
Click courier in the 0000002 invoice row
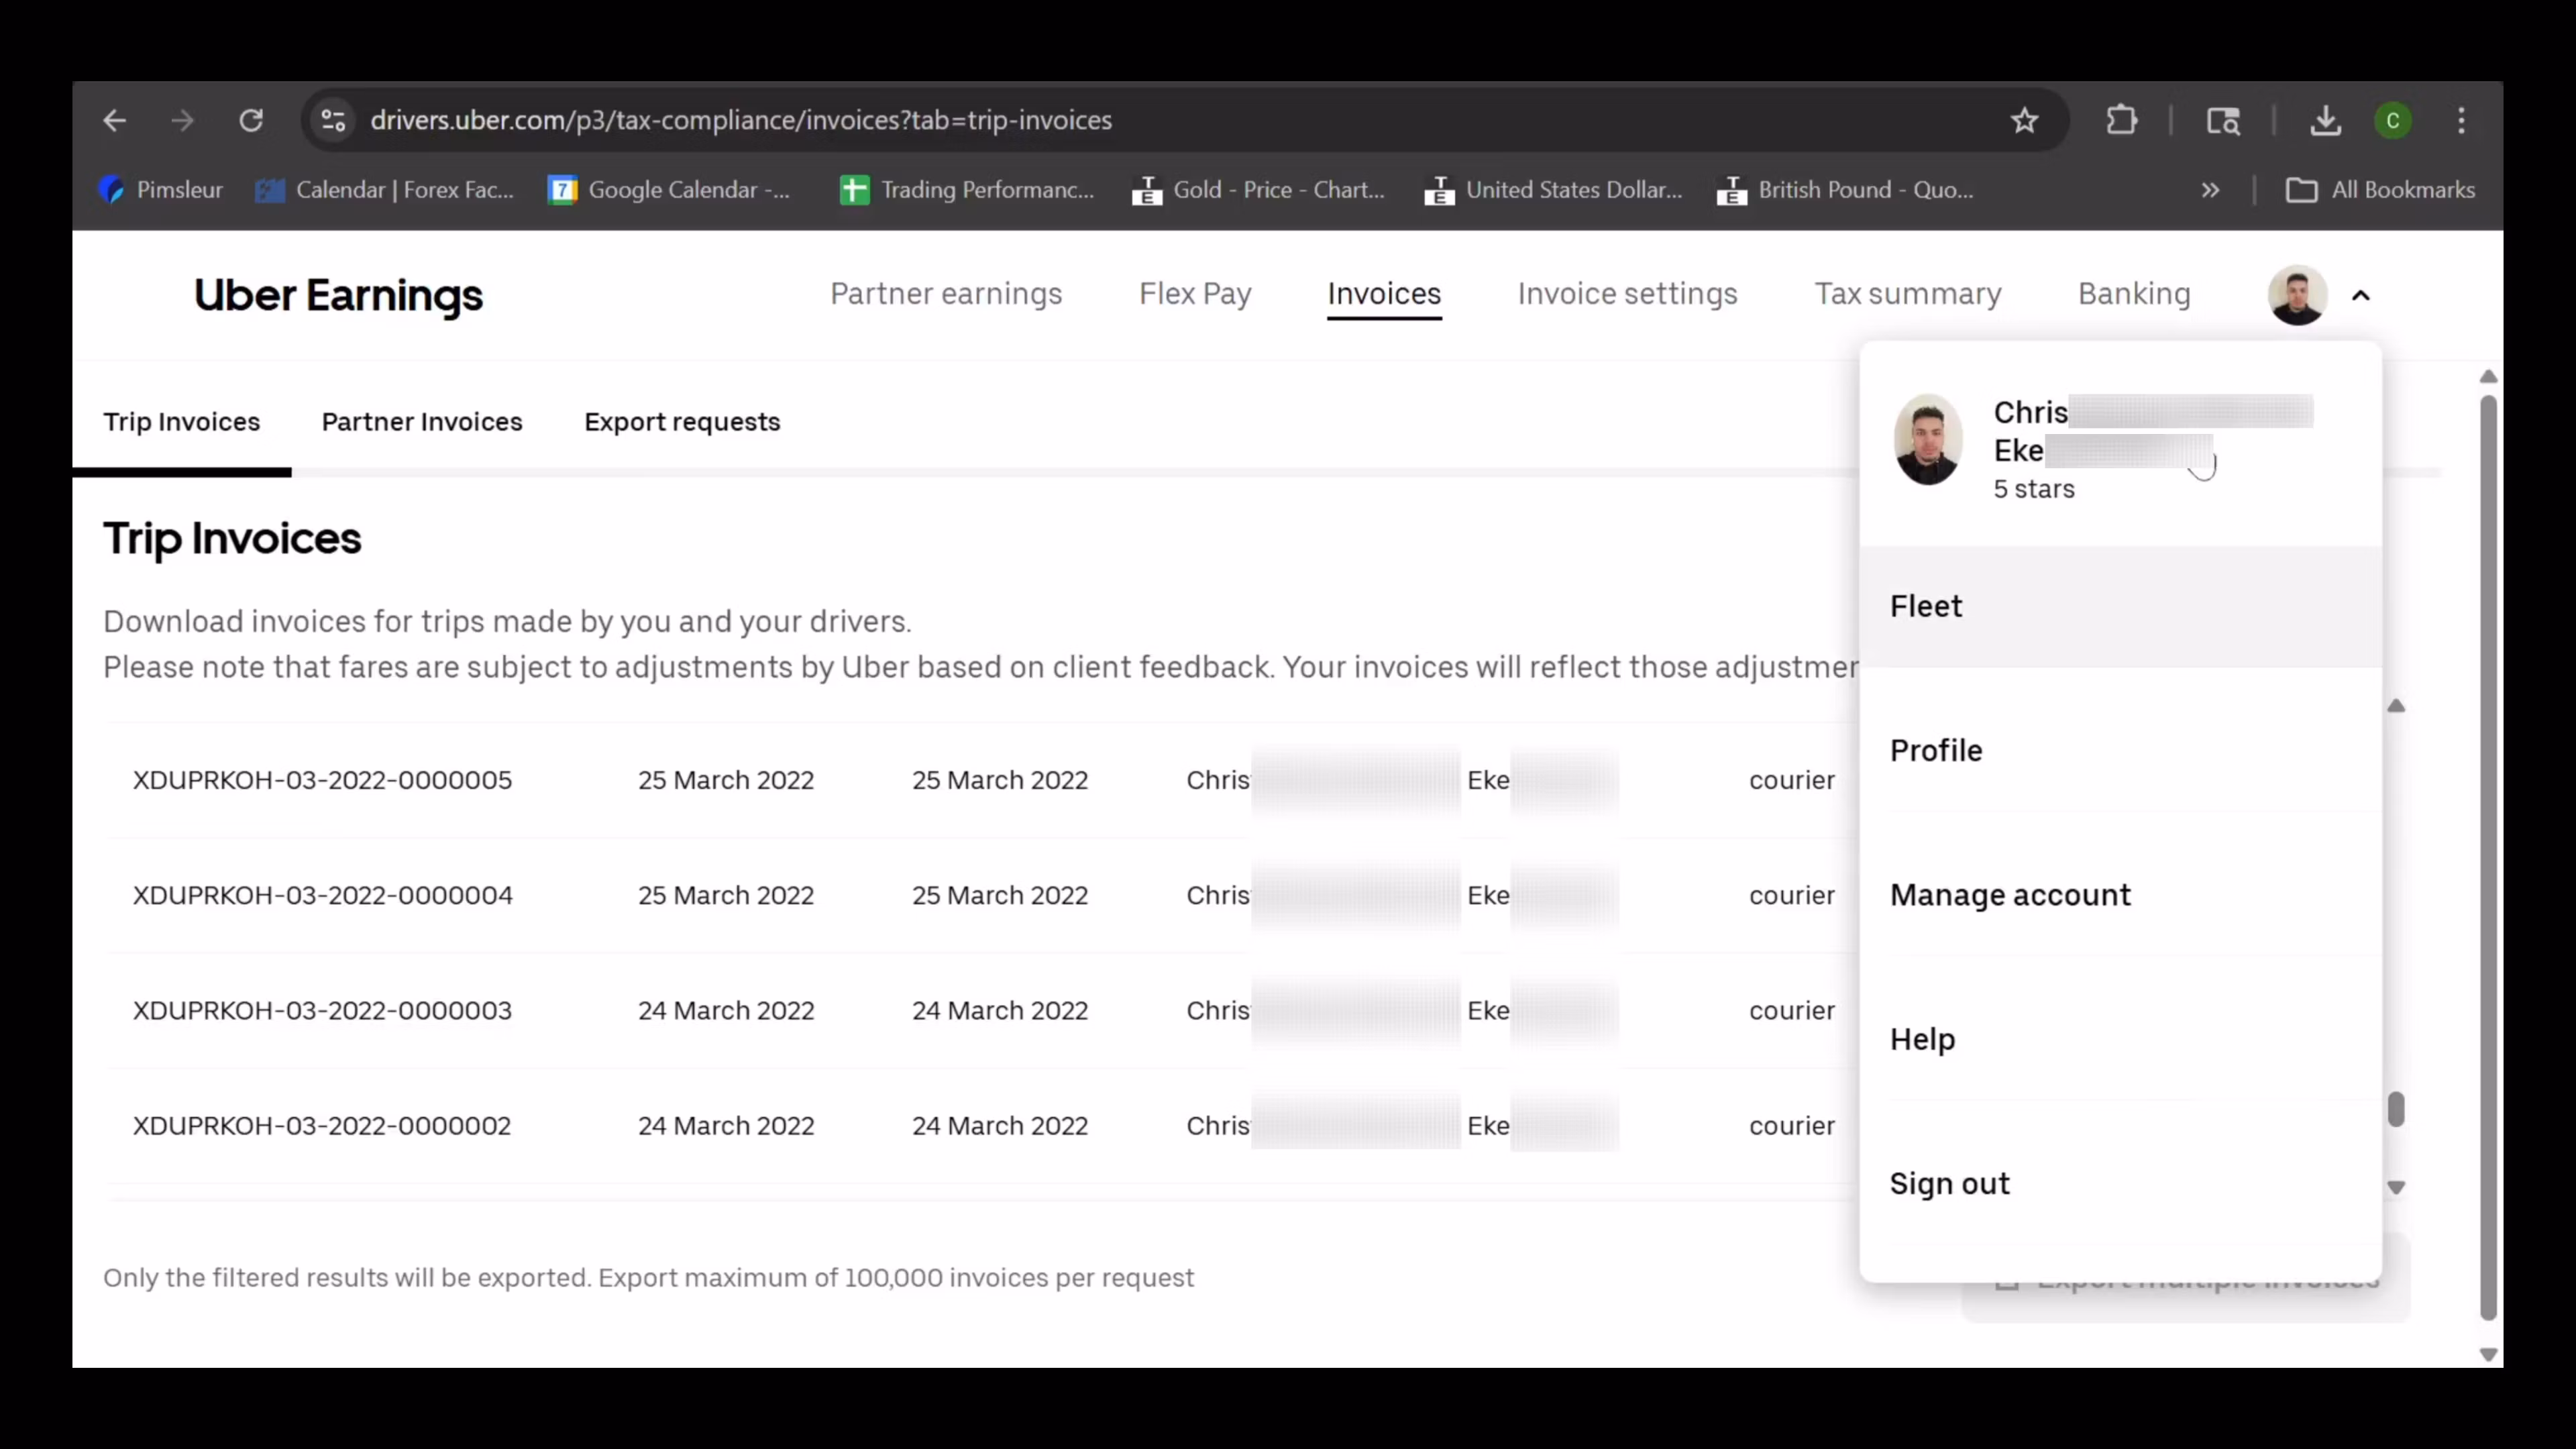coord(1791,1126)
